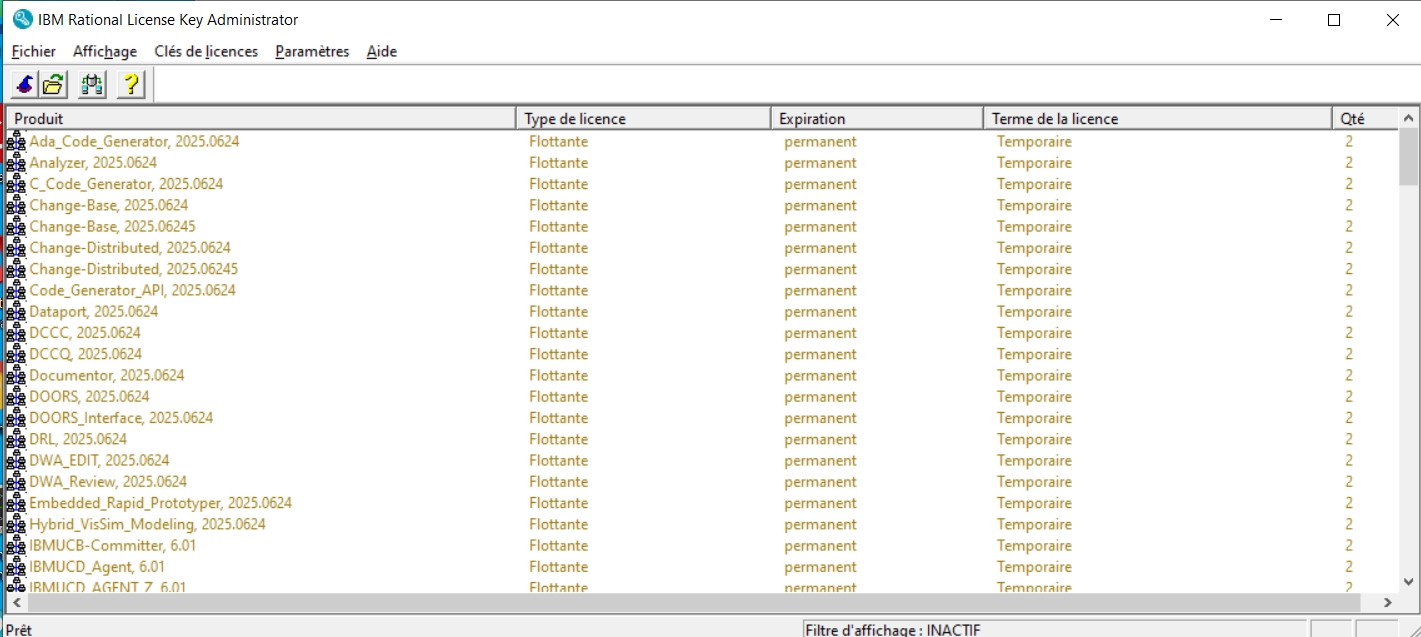The height and width of the screenshot is (637, 1421).
Task: Click the license server connection toolbar icon
Action: tap(92, 85)
